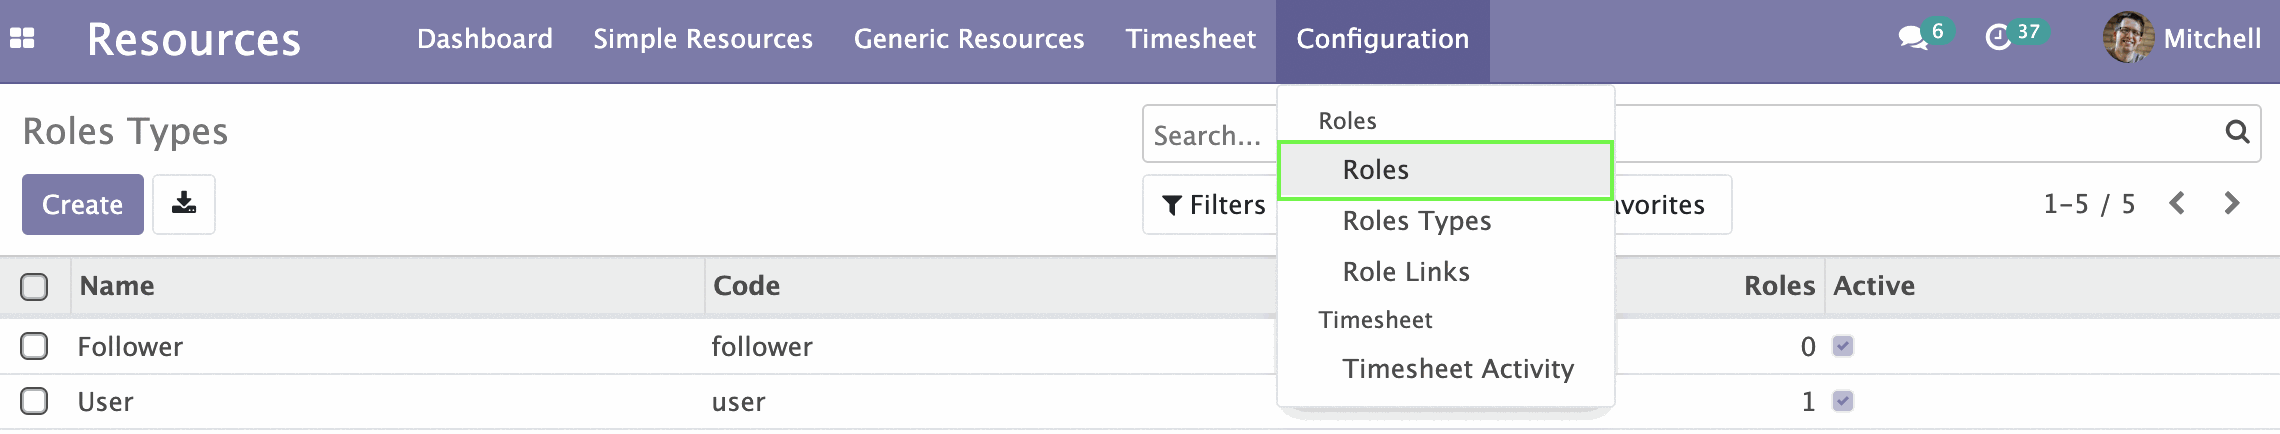Click Mitchell's user avatar

point(2128,38)
